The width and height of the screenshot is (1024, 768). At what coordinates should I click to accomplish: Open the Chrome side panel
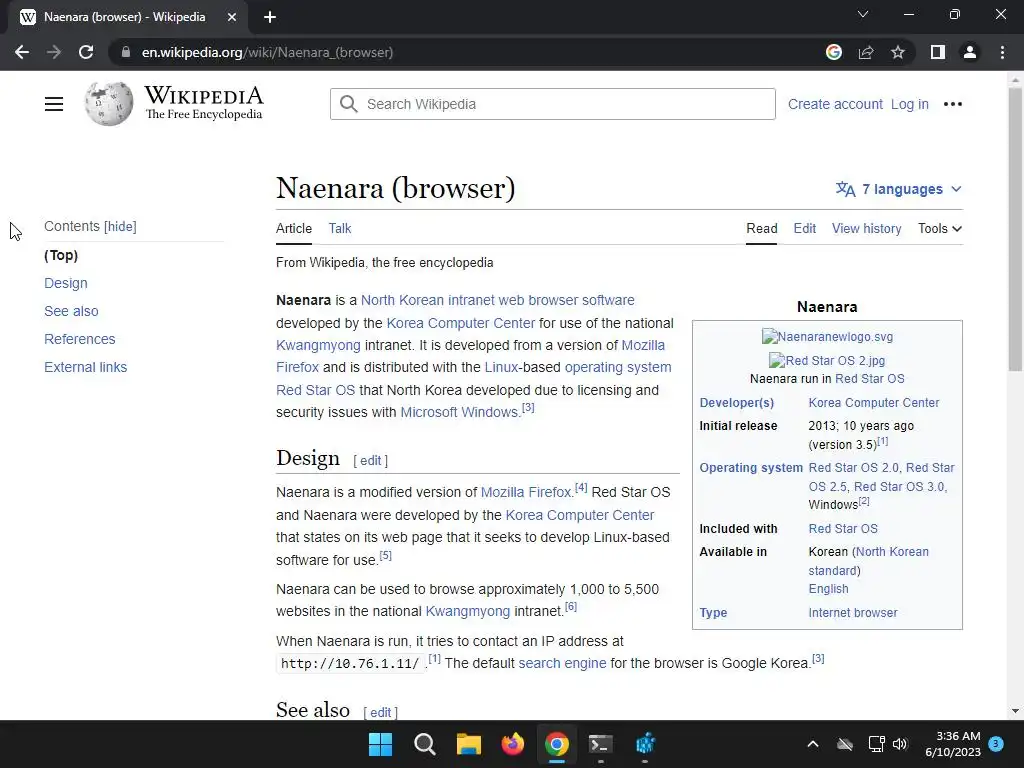tap(938, 52)
